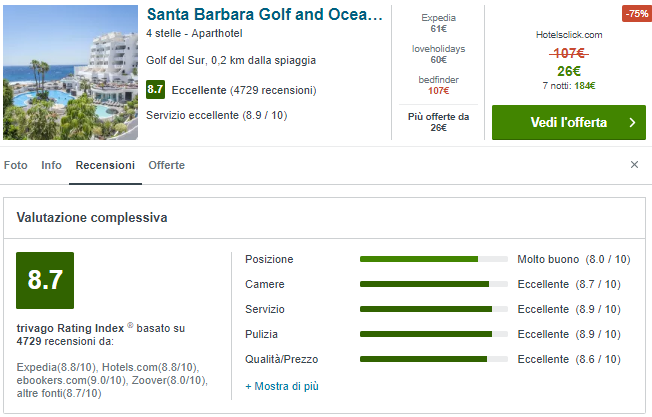Expand more ratings with Mostra di più
The image size is (652, 417).
pos(282,385)
